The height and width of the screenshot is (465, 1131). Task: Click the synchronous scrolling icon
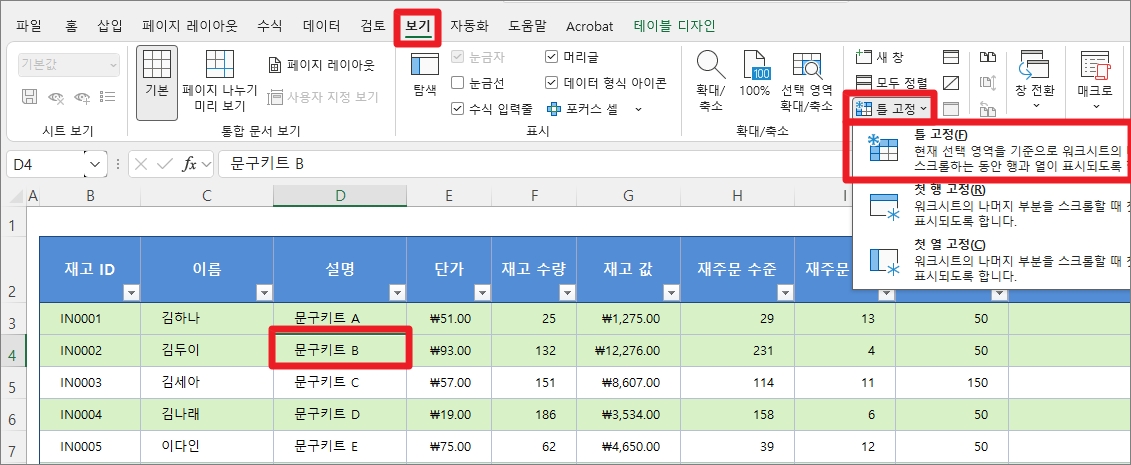coord(987,83)
